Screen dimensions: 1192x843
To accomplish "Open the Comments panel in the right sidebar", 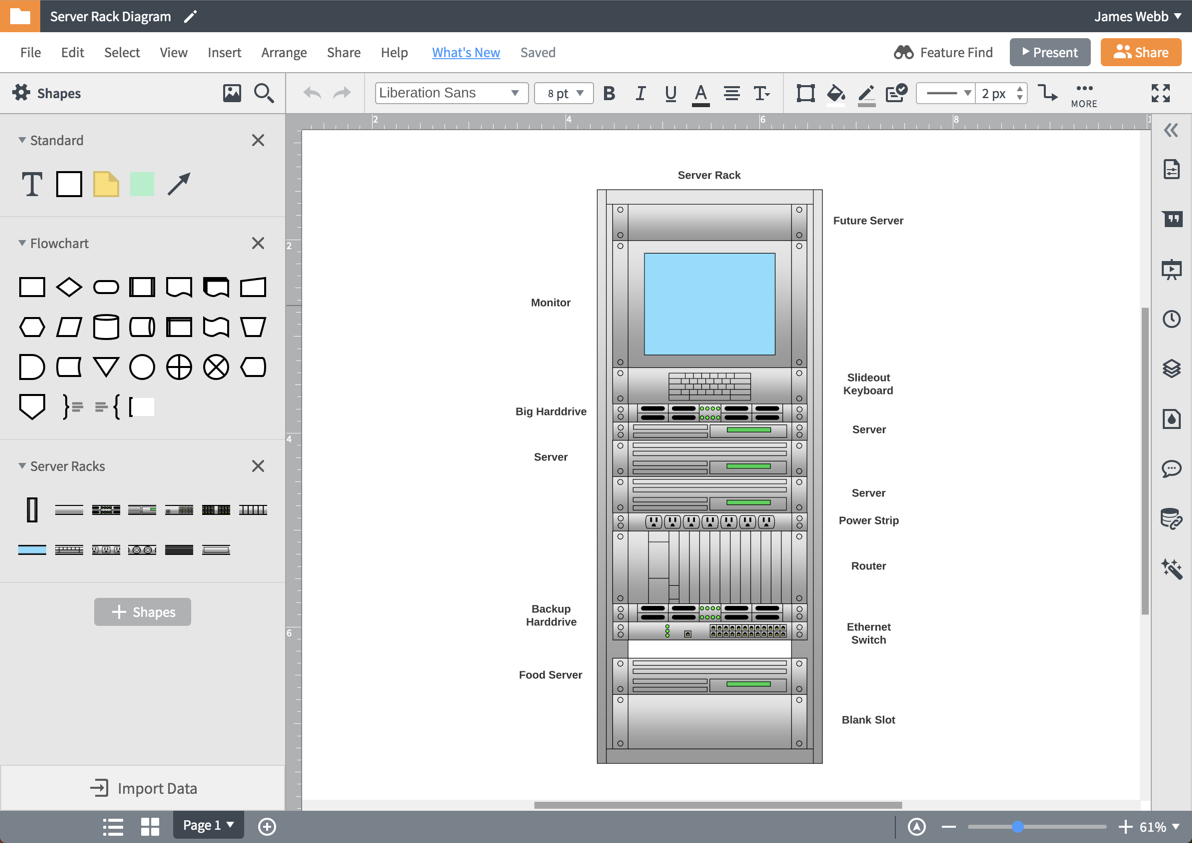I will (1171, 468).
